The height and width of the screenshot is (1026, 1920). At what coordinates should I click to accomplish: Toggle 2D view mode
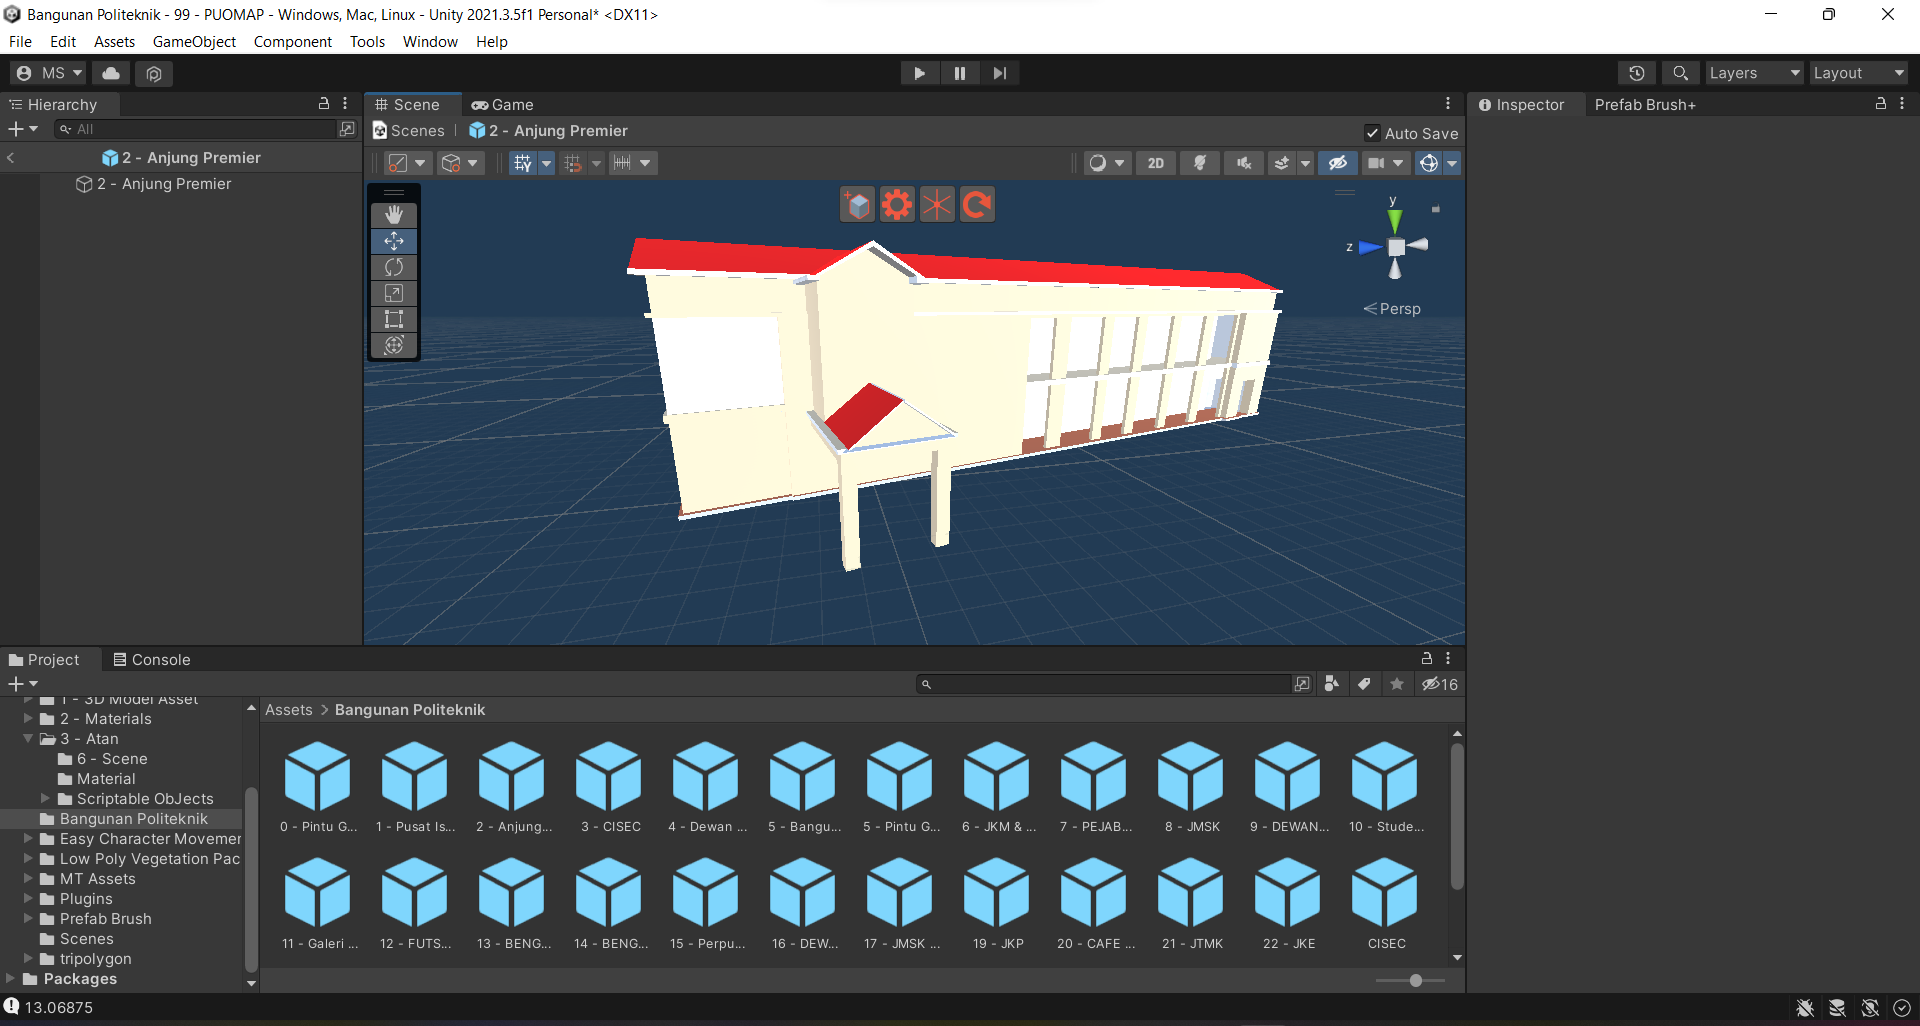1156,163
